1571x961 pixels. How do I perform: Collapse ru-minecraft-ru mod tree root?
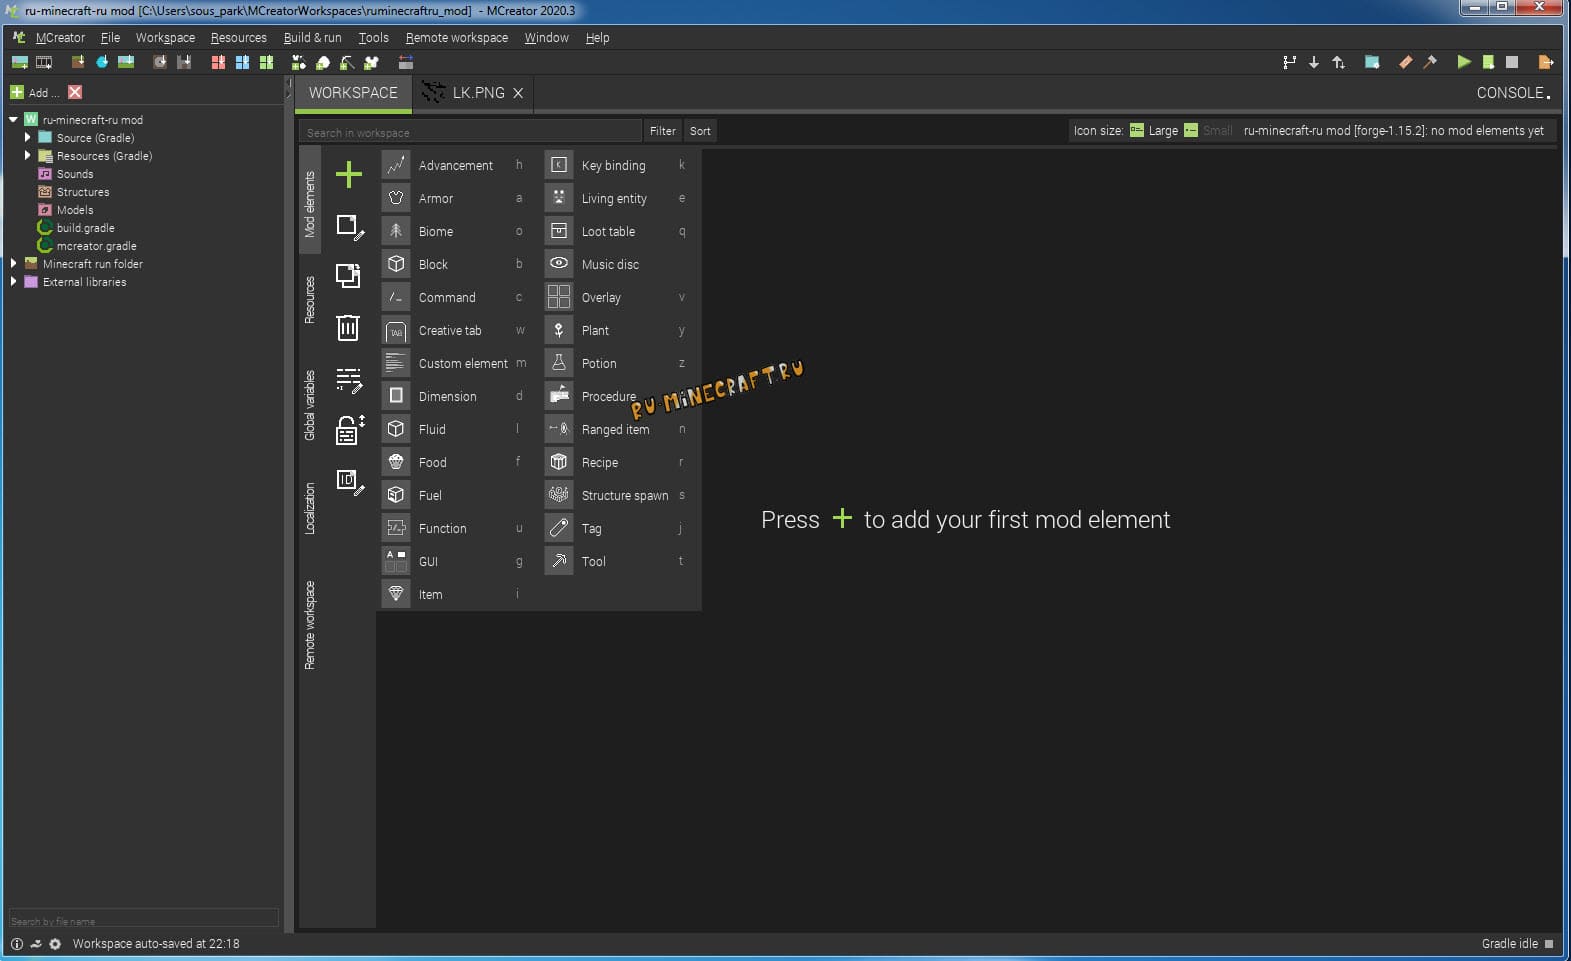13,119
